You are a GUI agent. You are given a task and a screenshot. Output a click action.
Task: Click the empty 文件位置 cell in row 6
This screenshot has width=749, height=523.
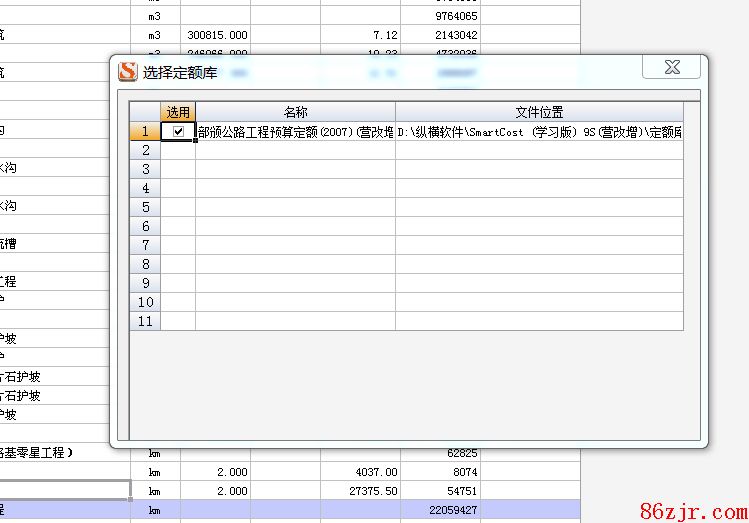[539, 226]
